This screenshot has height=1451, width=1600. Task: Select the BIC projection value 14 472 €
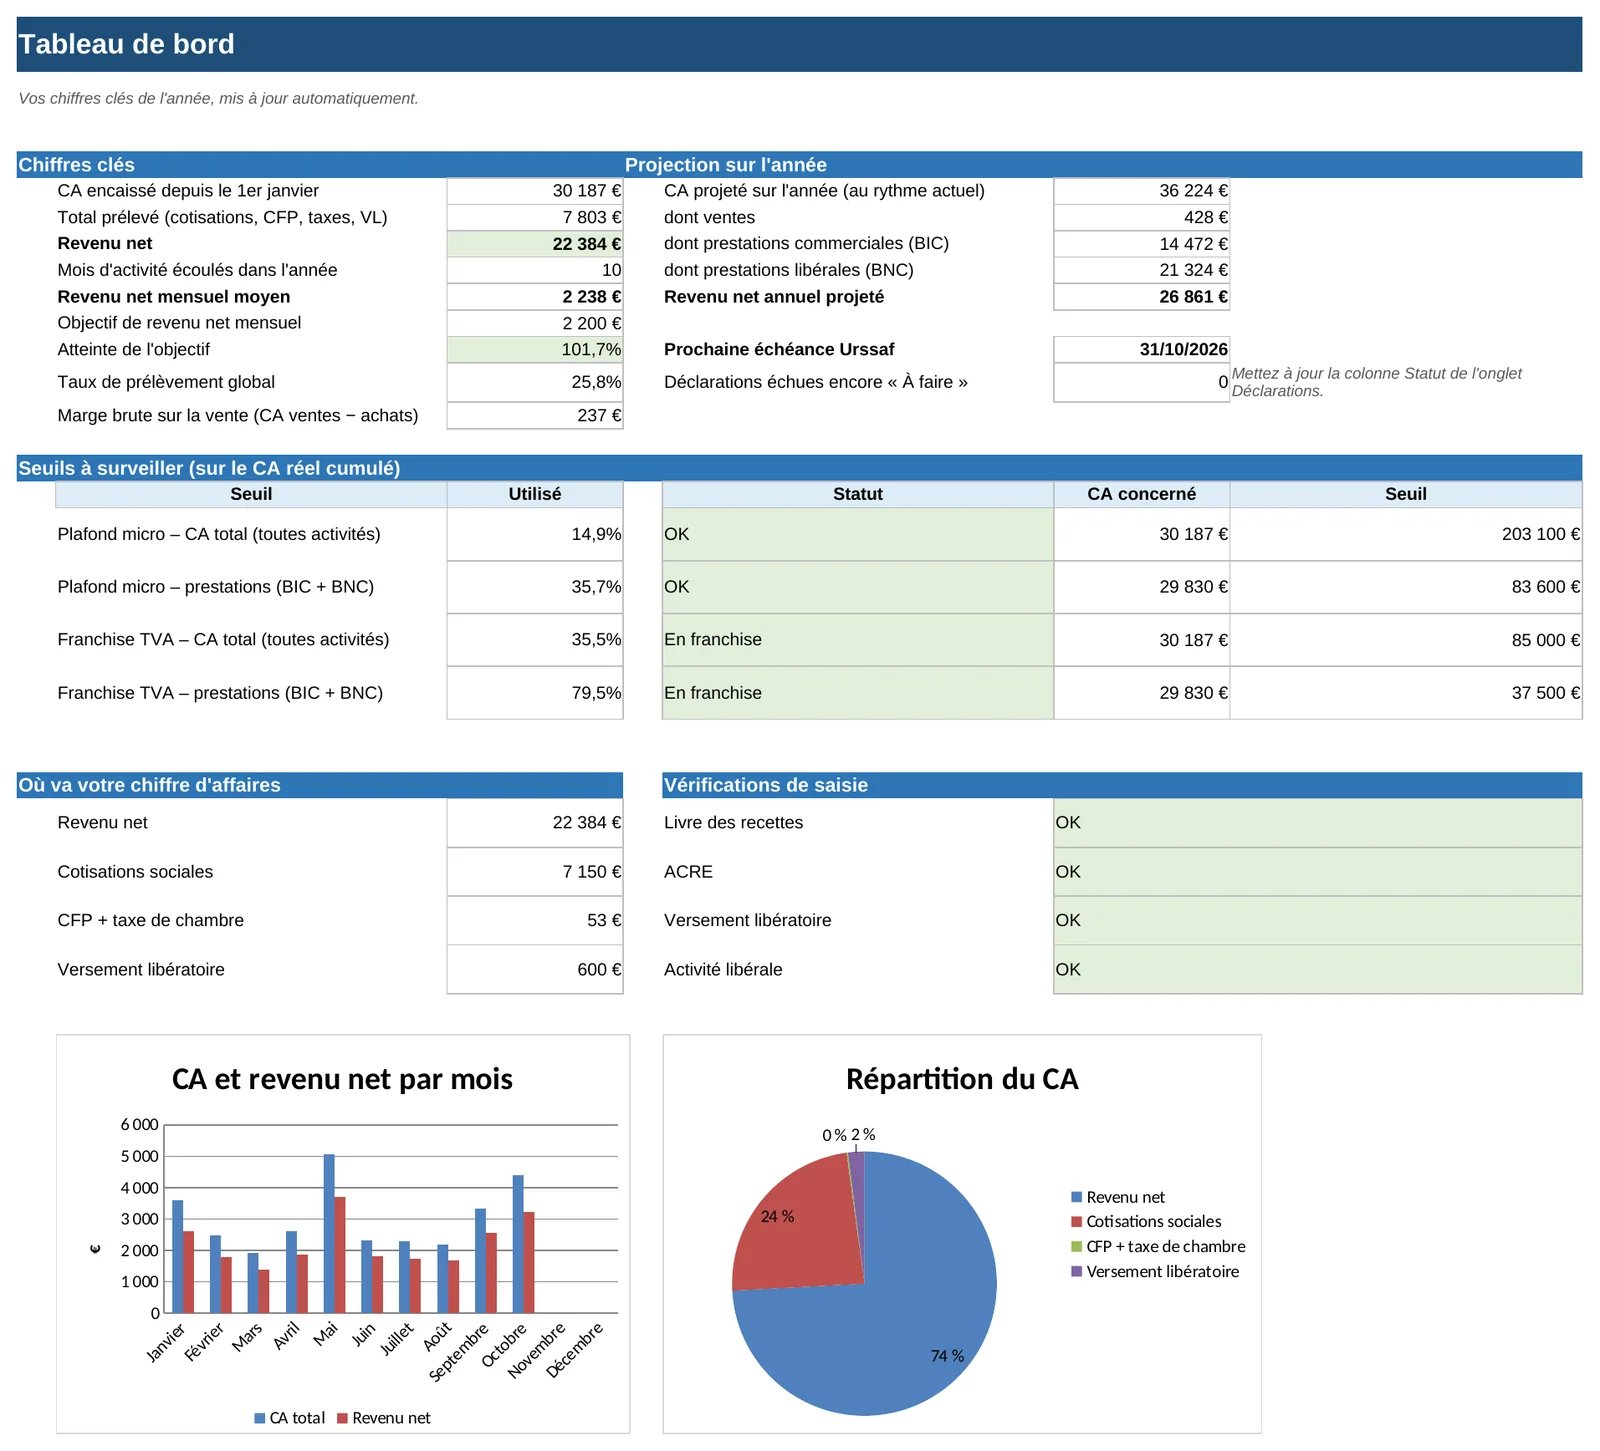pyautogui.click(x=1141, y=244)
